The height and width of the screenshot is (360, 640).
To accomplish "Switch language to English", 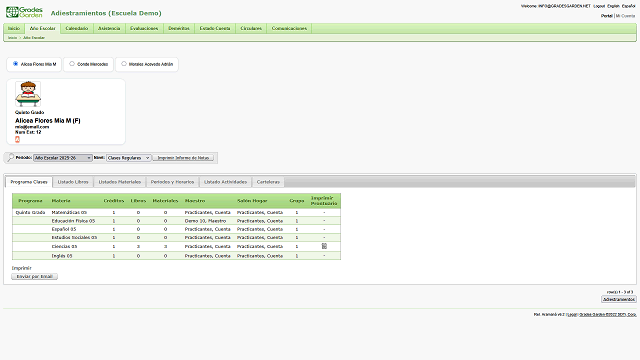I will coord(613,6).
